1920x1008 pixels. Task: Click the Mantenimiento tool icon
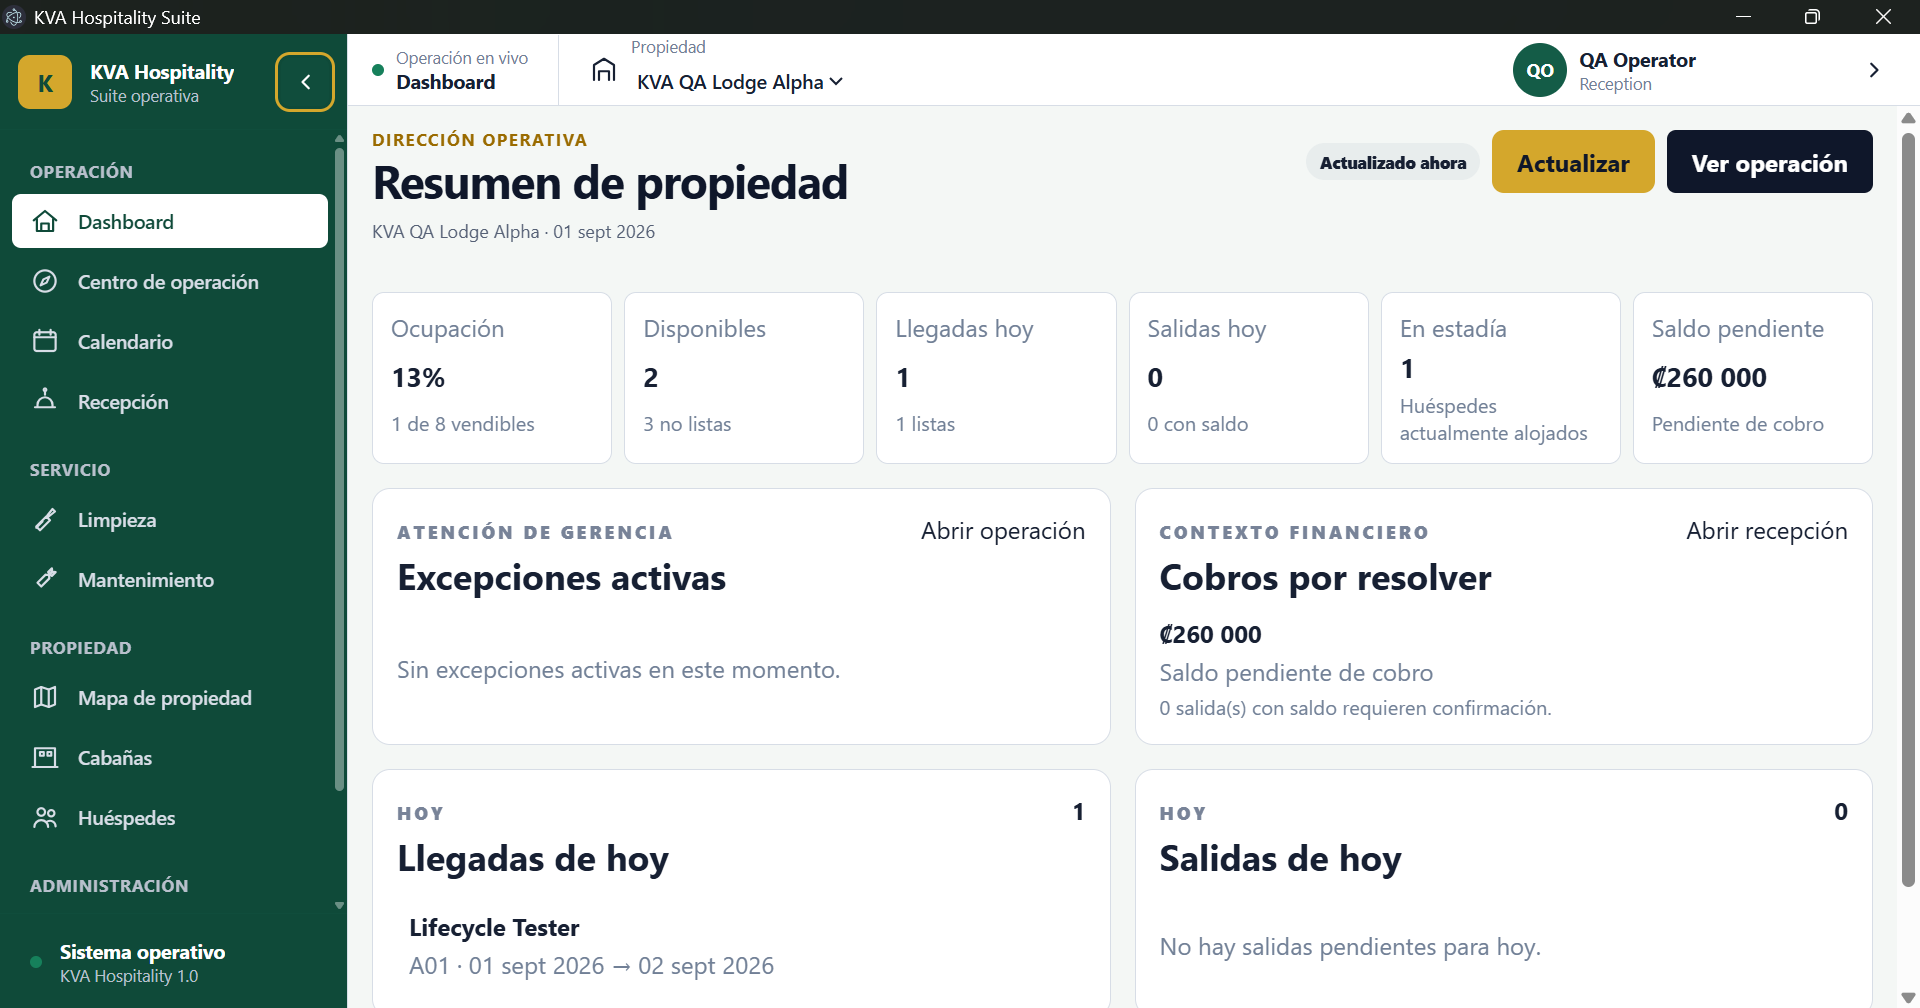point(45,578)
